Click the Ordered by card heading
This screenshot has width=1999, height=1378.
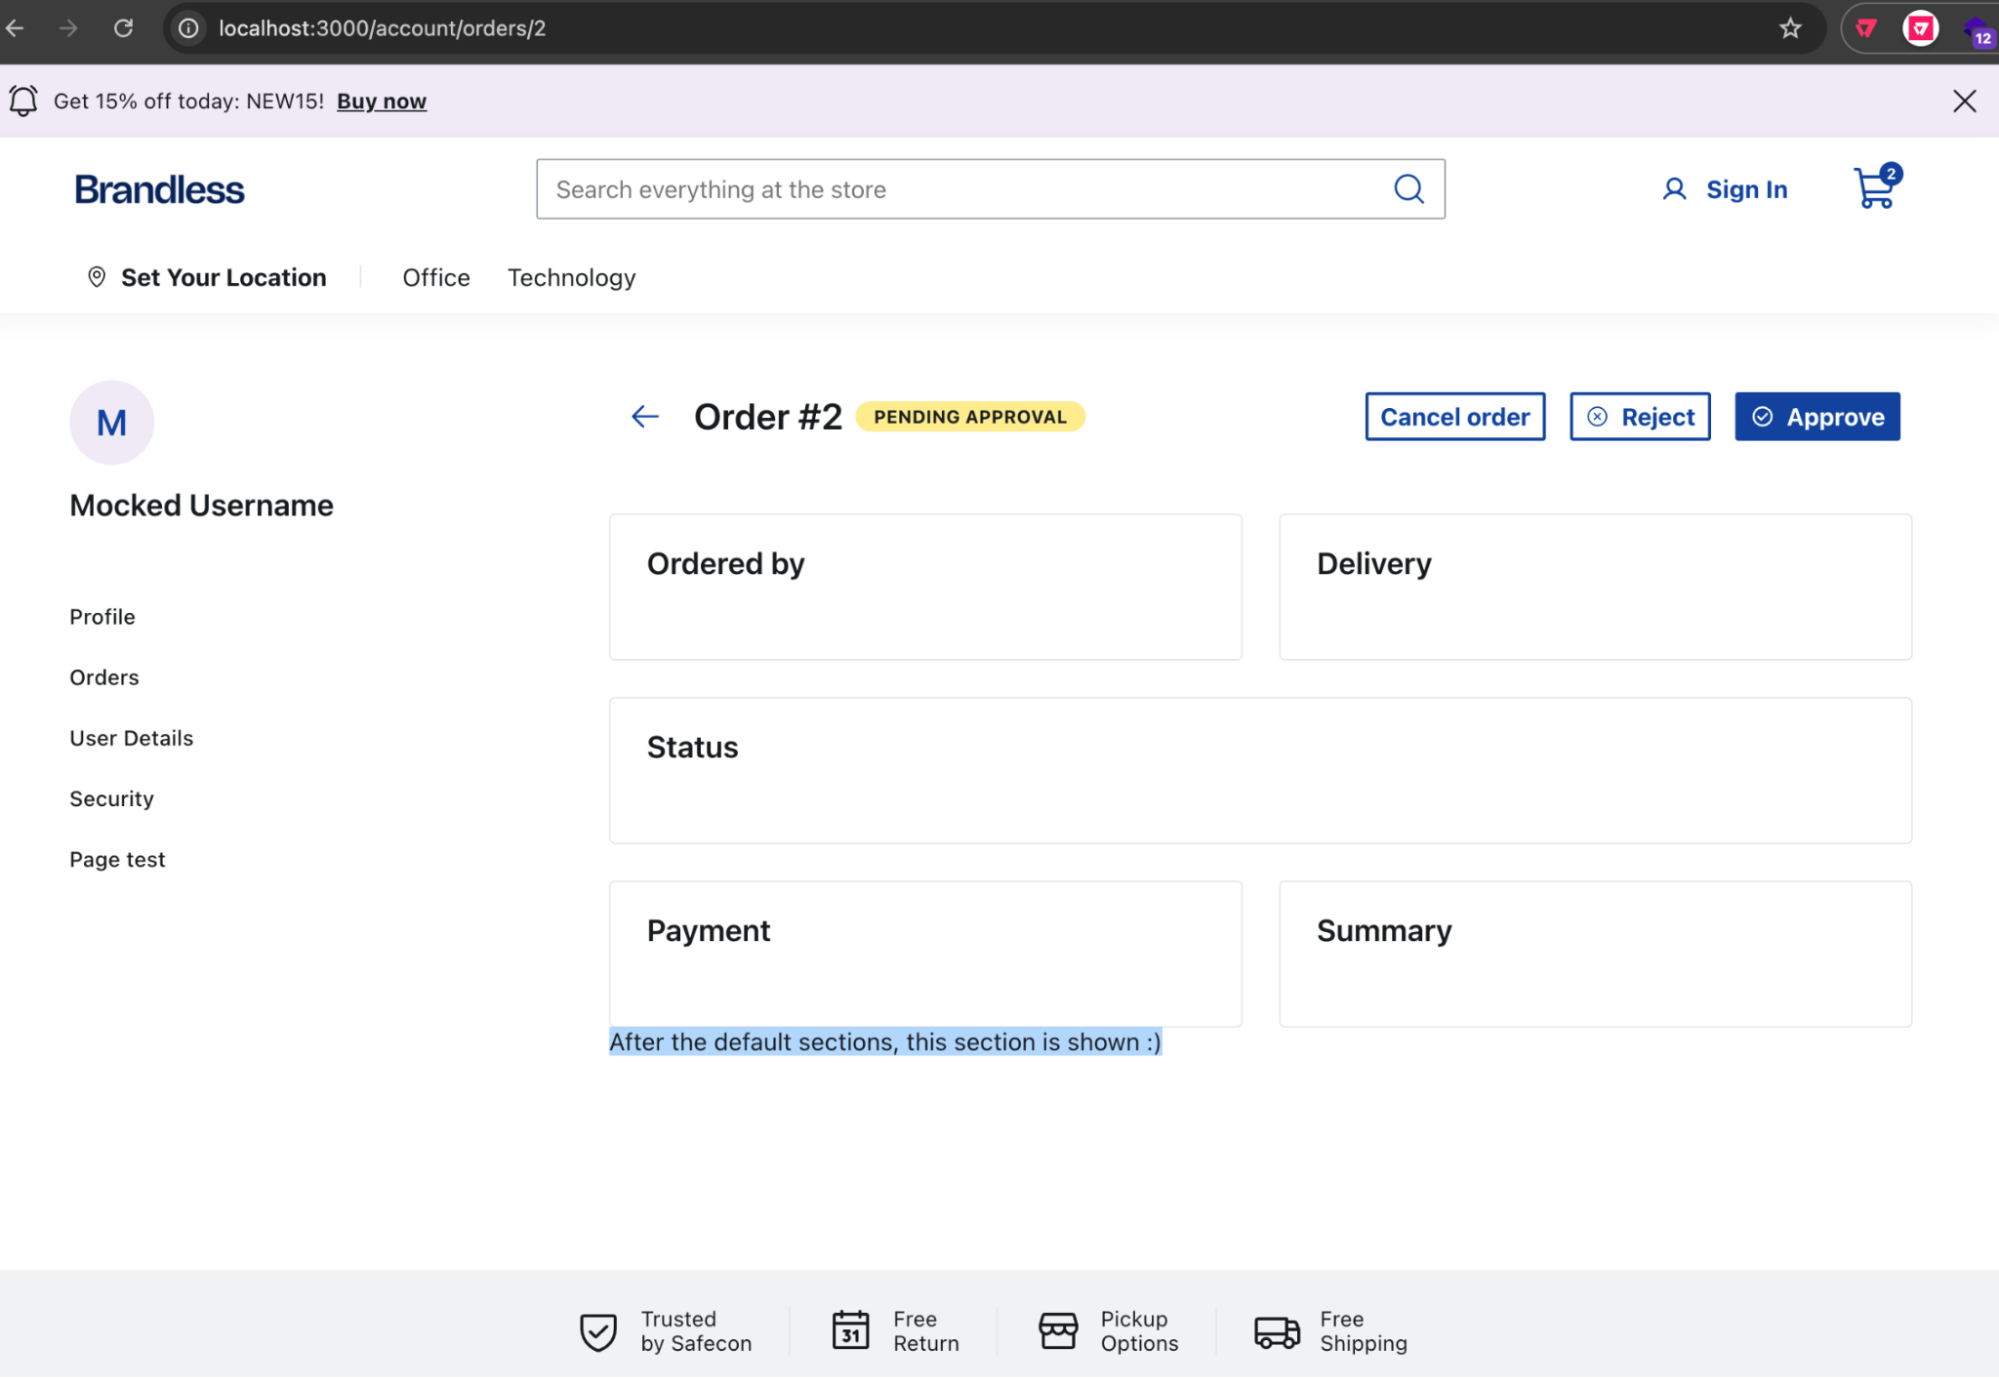coord(725,564)
